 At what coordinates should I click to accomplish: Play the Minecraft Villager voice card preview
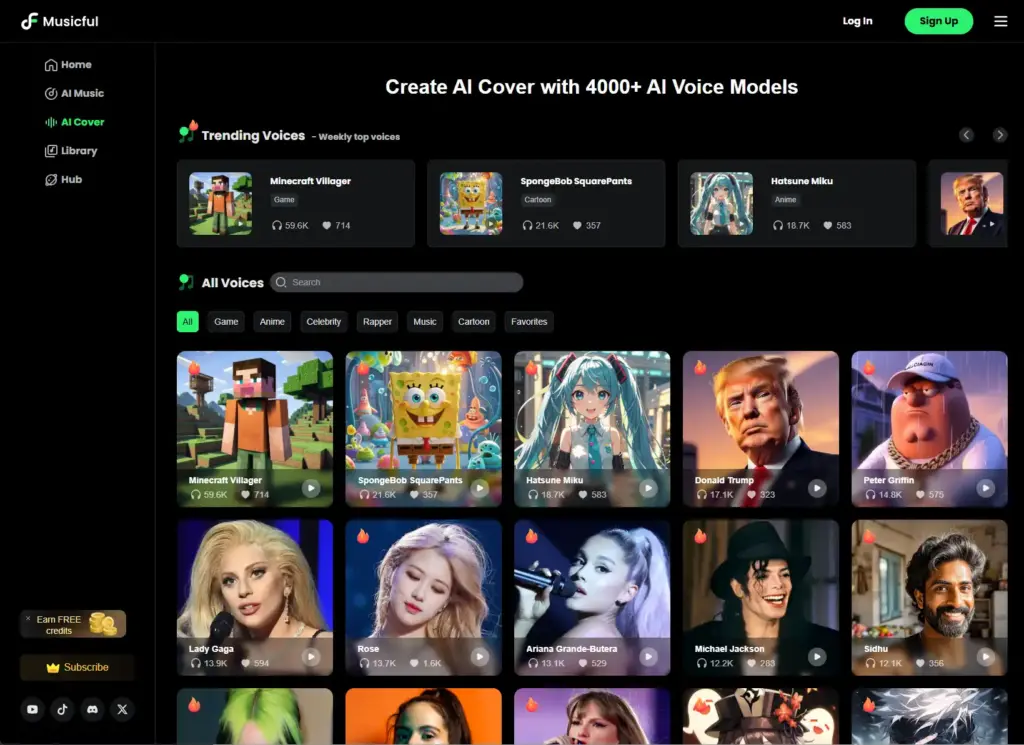point(311,488)
